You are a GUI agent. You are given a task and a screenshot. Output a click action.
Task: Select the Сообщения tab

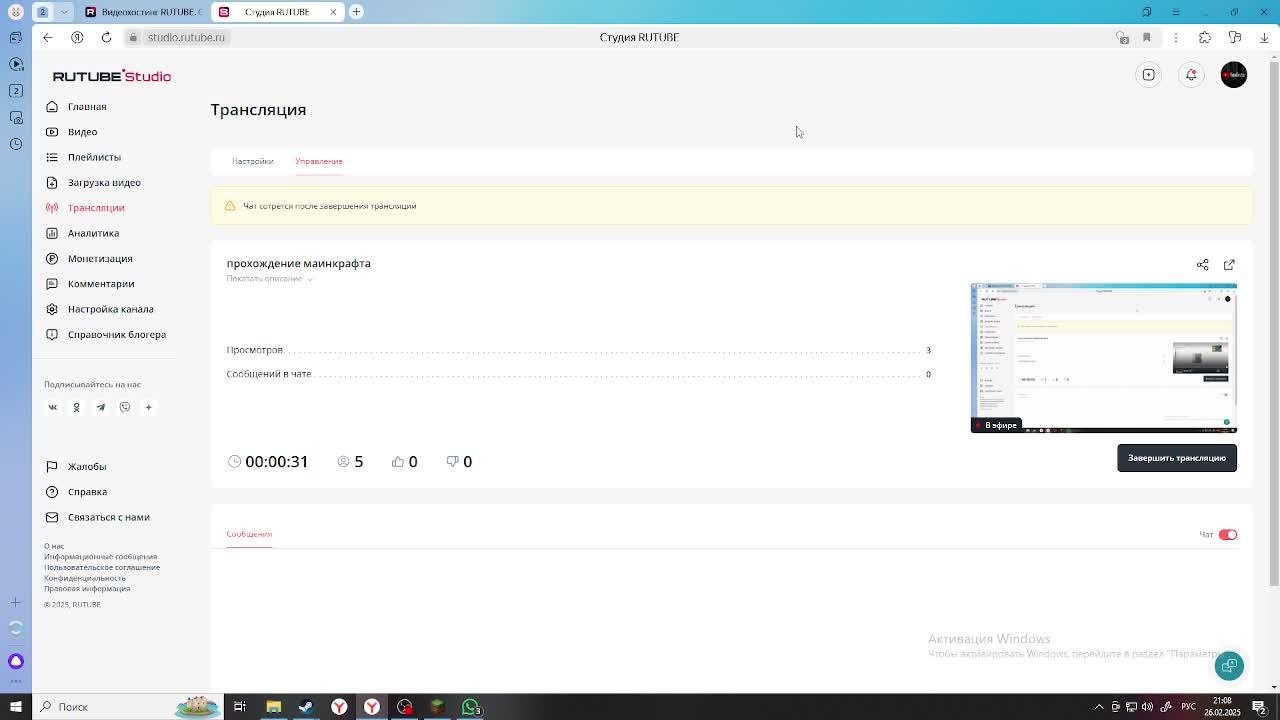(249, 534)
